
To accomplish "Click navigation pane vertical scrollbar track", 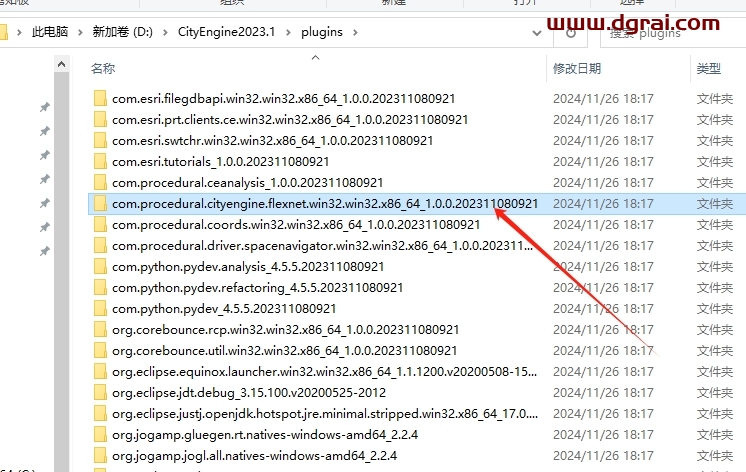I will (61, 271).
